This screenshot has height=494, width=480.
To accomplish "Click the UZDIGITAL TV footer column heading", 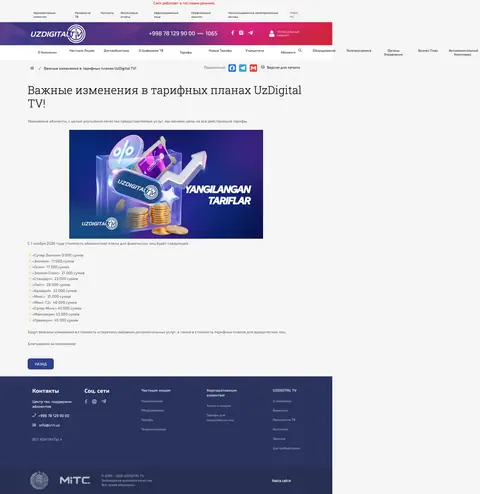I will point(284,390).
